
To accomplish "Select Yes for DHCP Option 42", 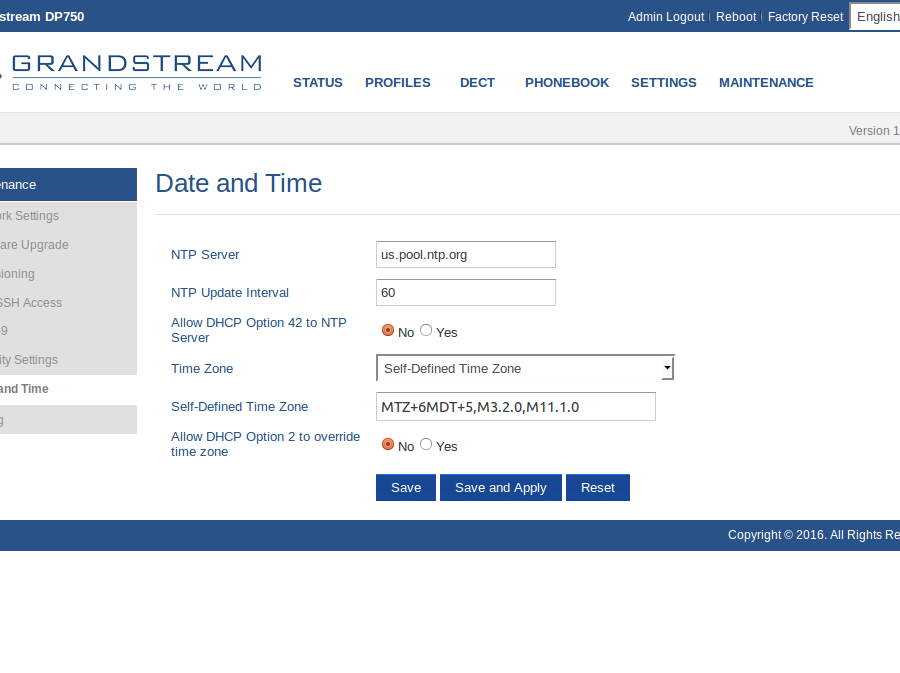I will [426, 330].
